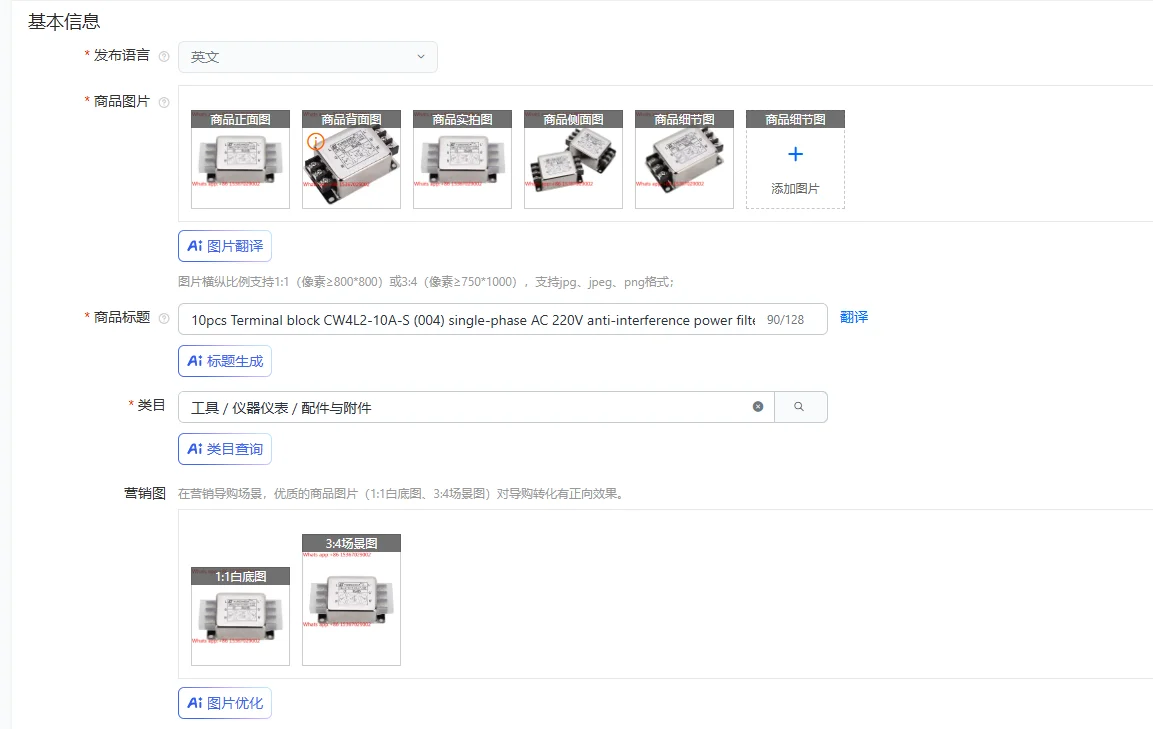Click the image format hint text about jpg, jpeg, png
This screenshot has width=1153, height=729.
click(426, 282)
